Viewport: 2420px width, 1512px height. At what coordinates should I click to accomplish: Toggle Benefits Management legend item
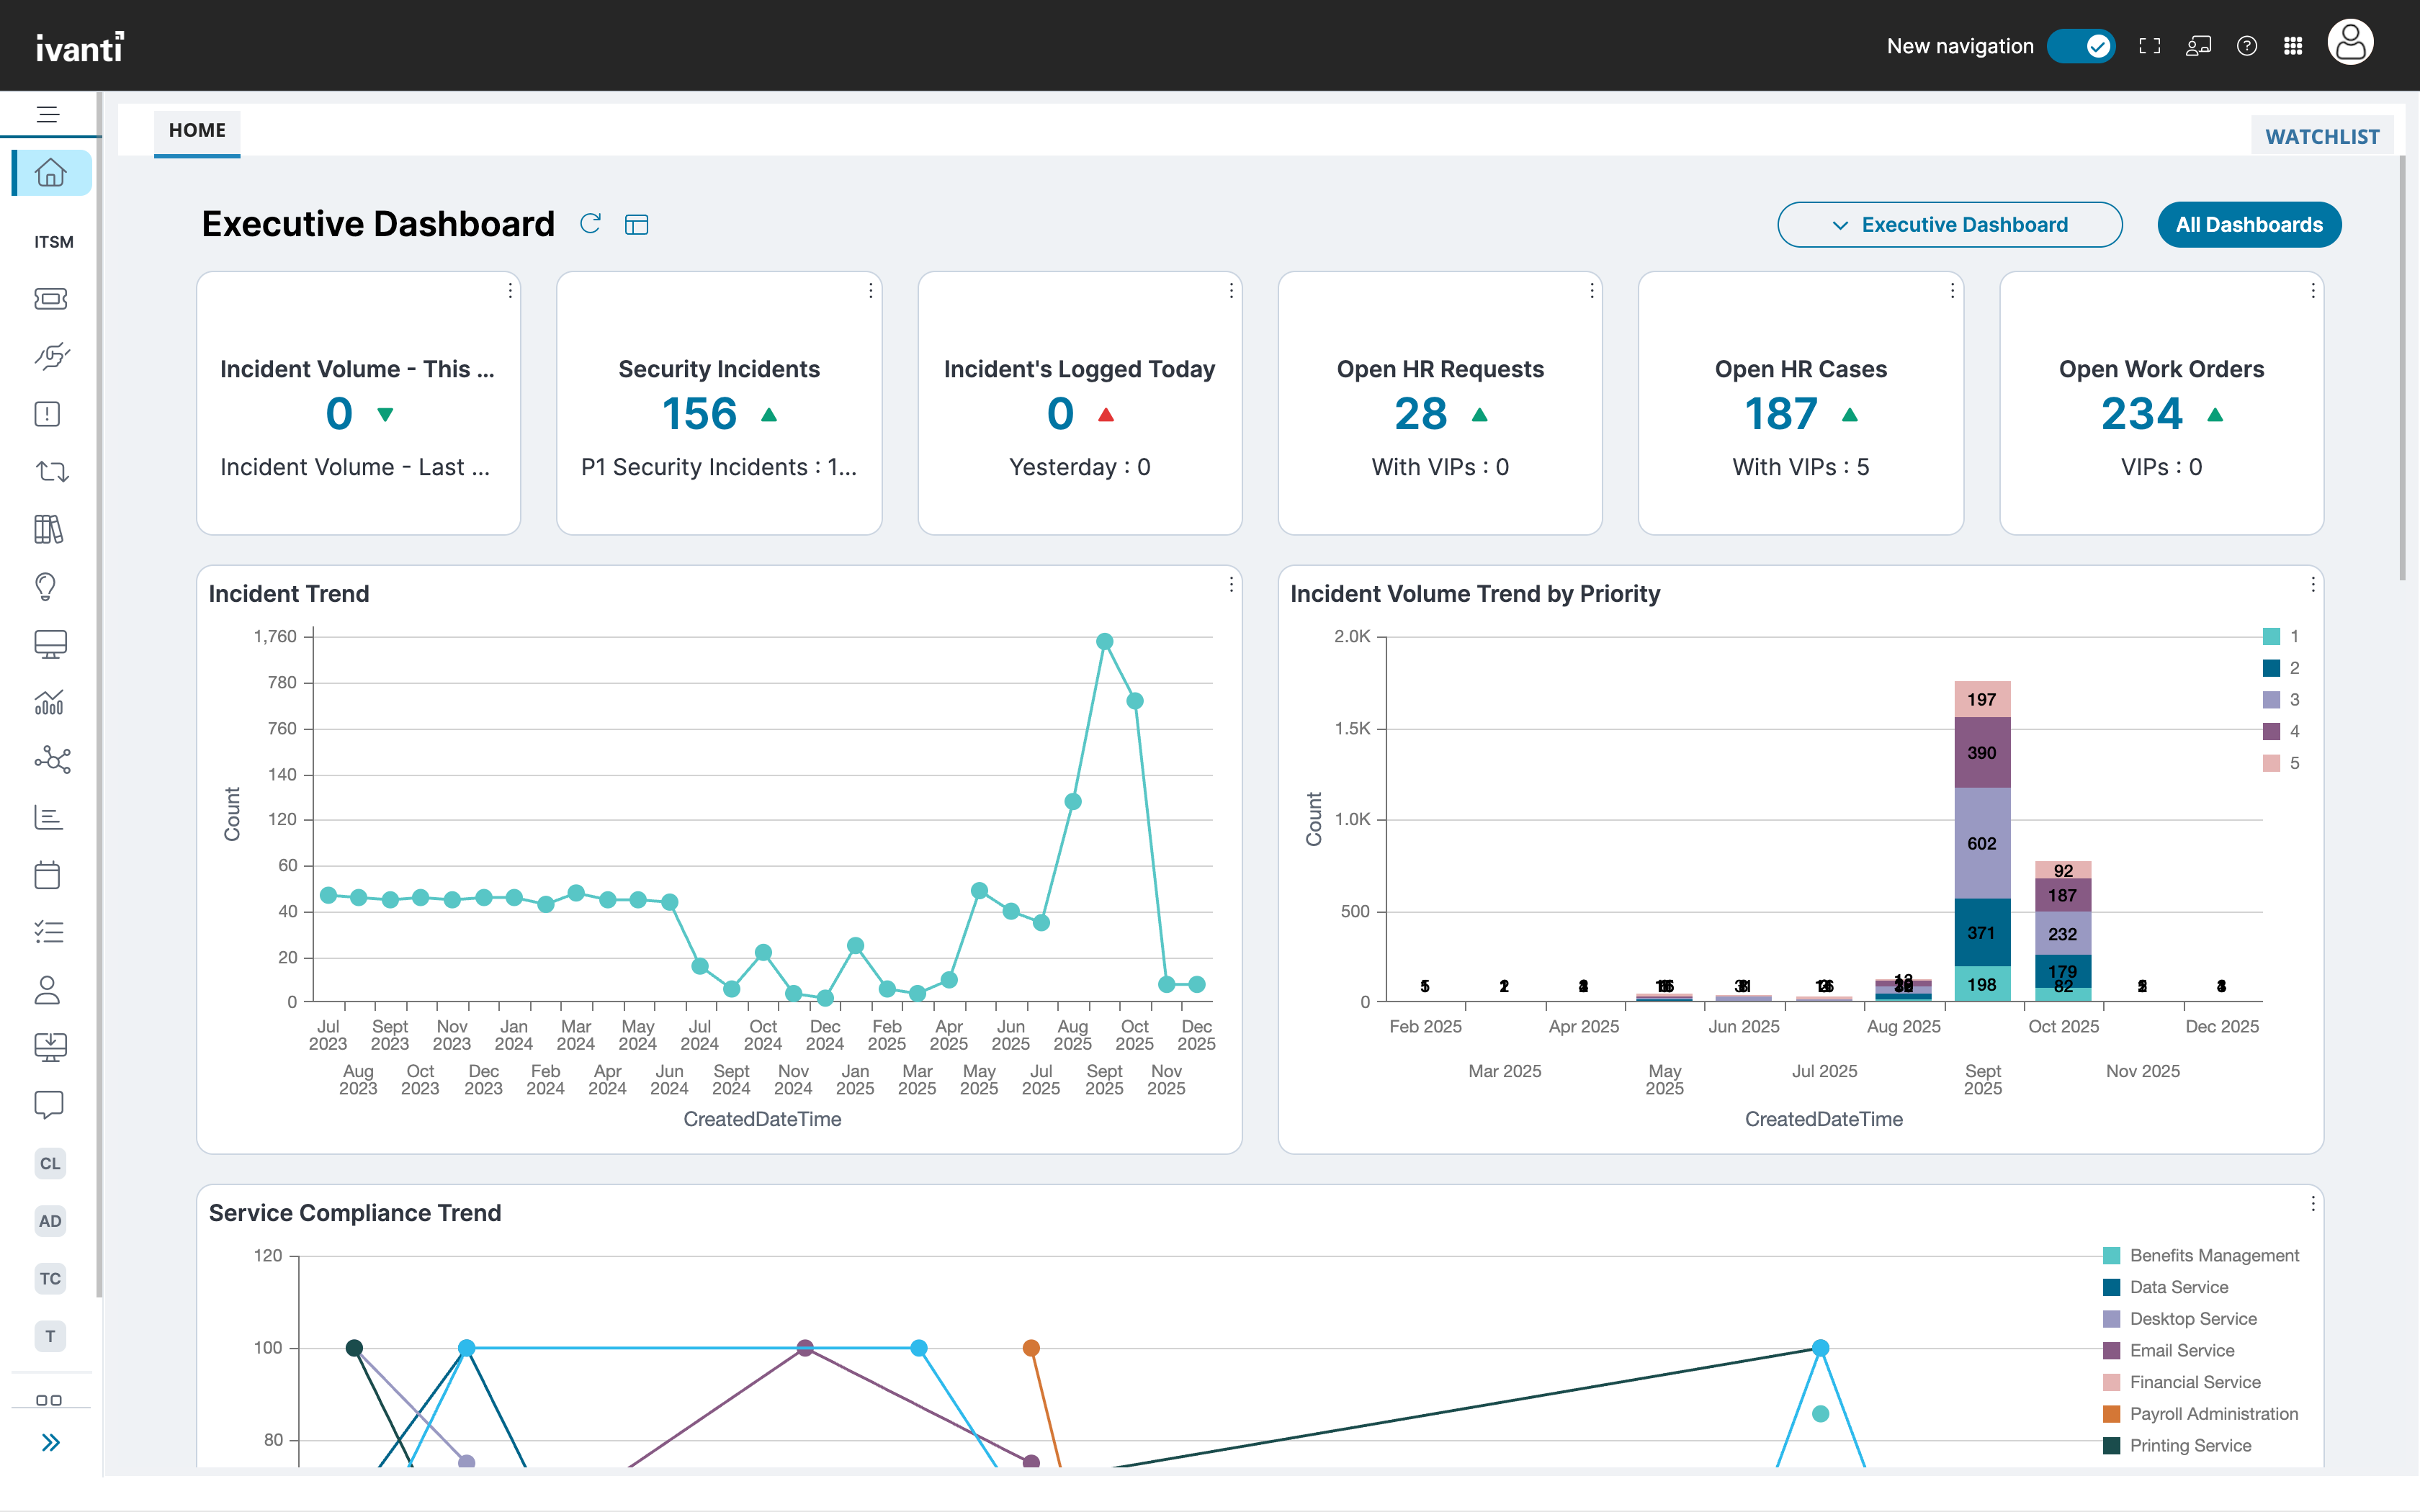coord(2201,1255)
